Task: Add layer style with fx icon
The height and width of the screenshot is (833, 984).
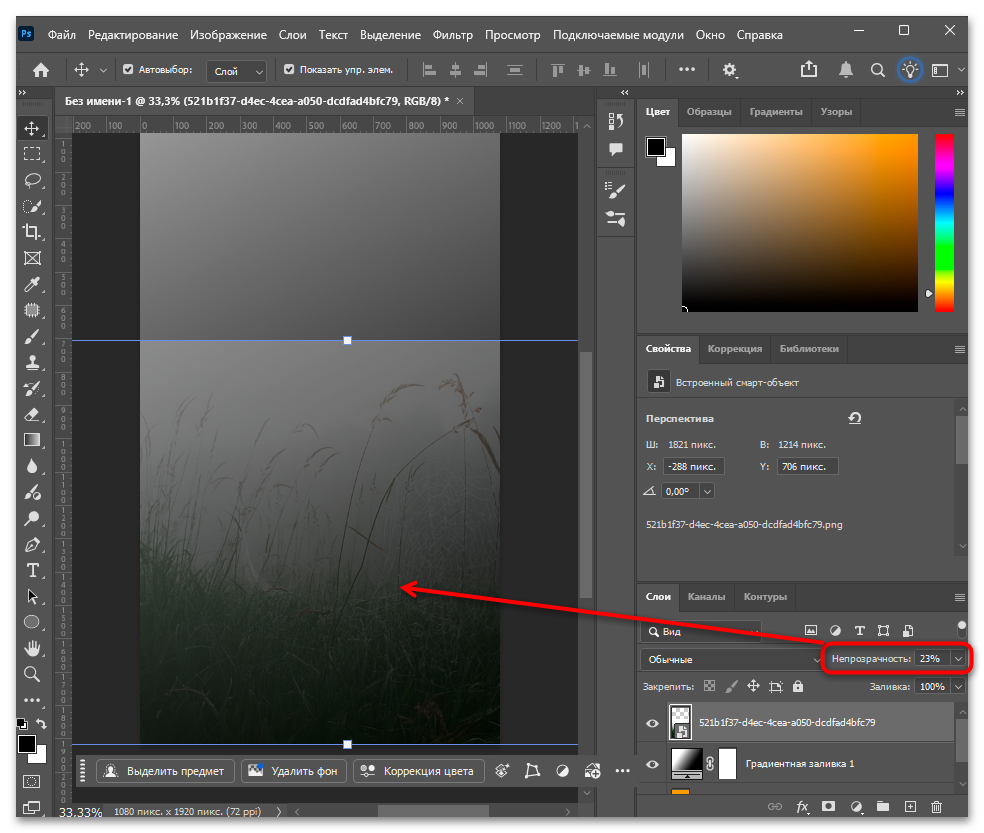Action: click(x=802, y=807)
